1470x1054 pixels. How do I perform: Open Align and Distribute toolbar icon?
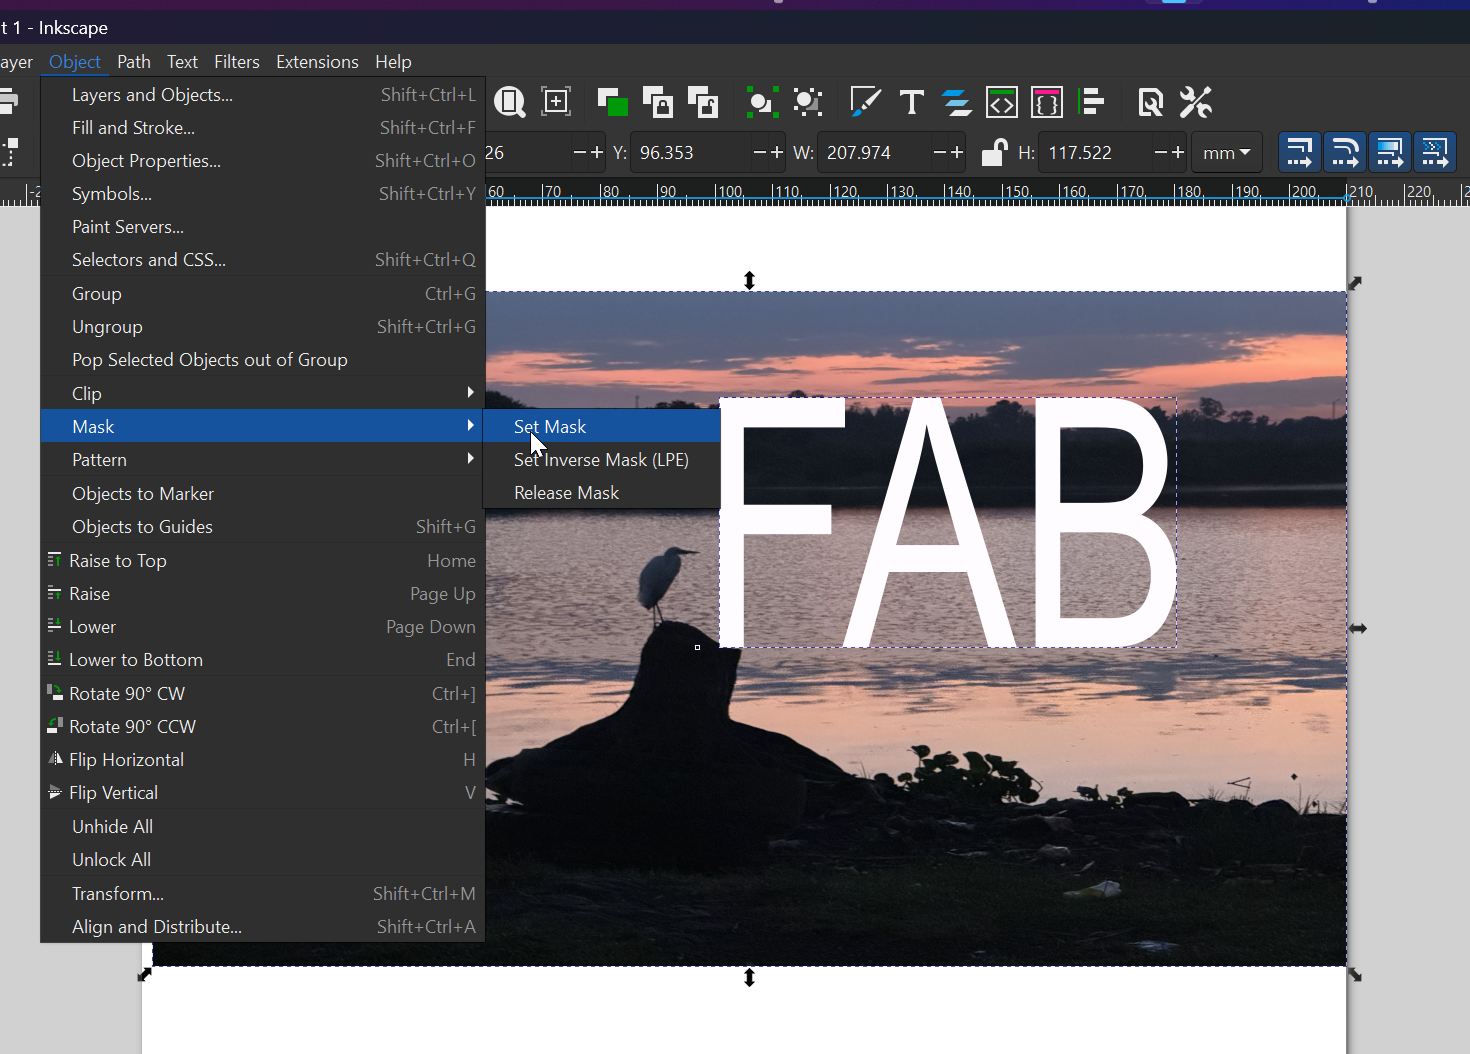click(x=1093, y=102)
